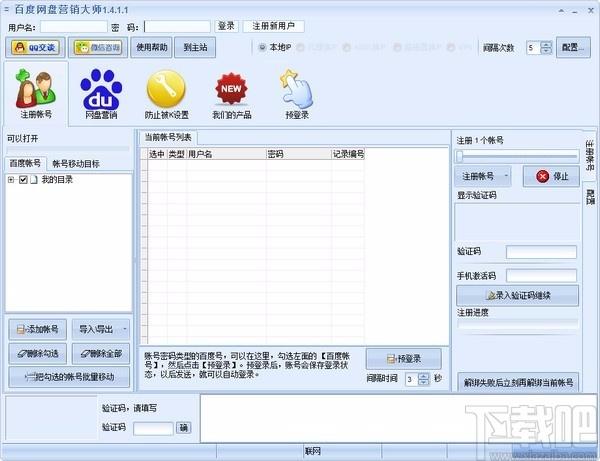
Task: Click the bottom 验证码 input field
Action: (153, 428)
